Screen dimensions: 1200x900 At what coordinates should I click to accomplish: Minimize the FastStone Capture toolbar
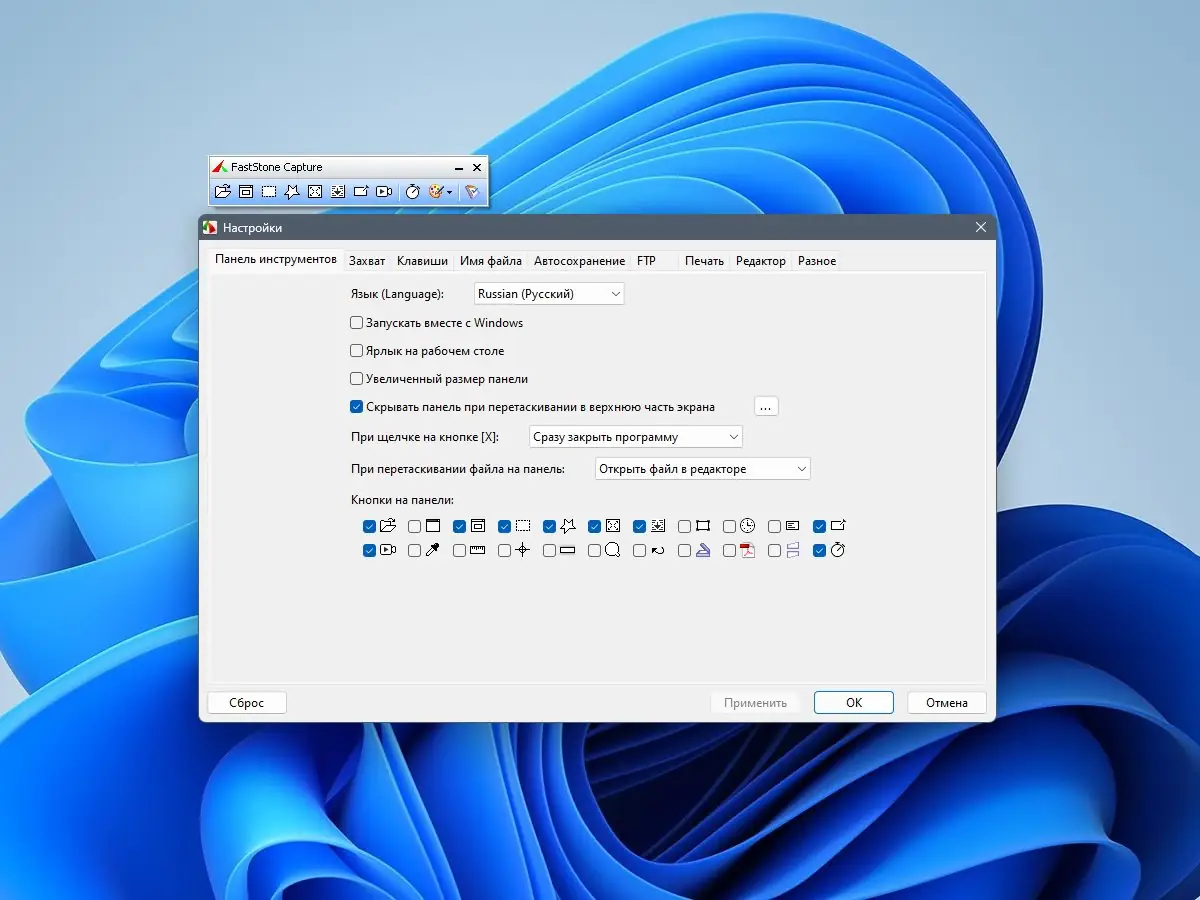point(459,168)
